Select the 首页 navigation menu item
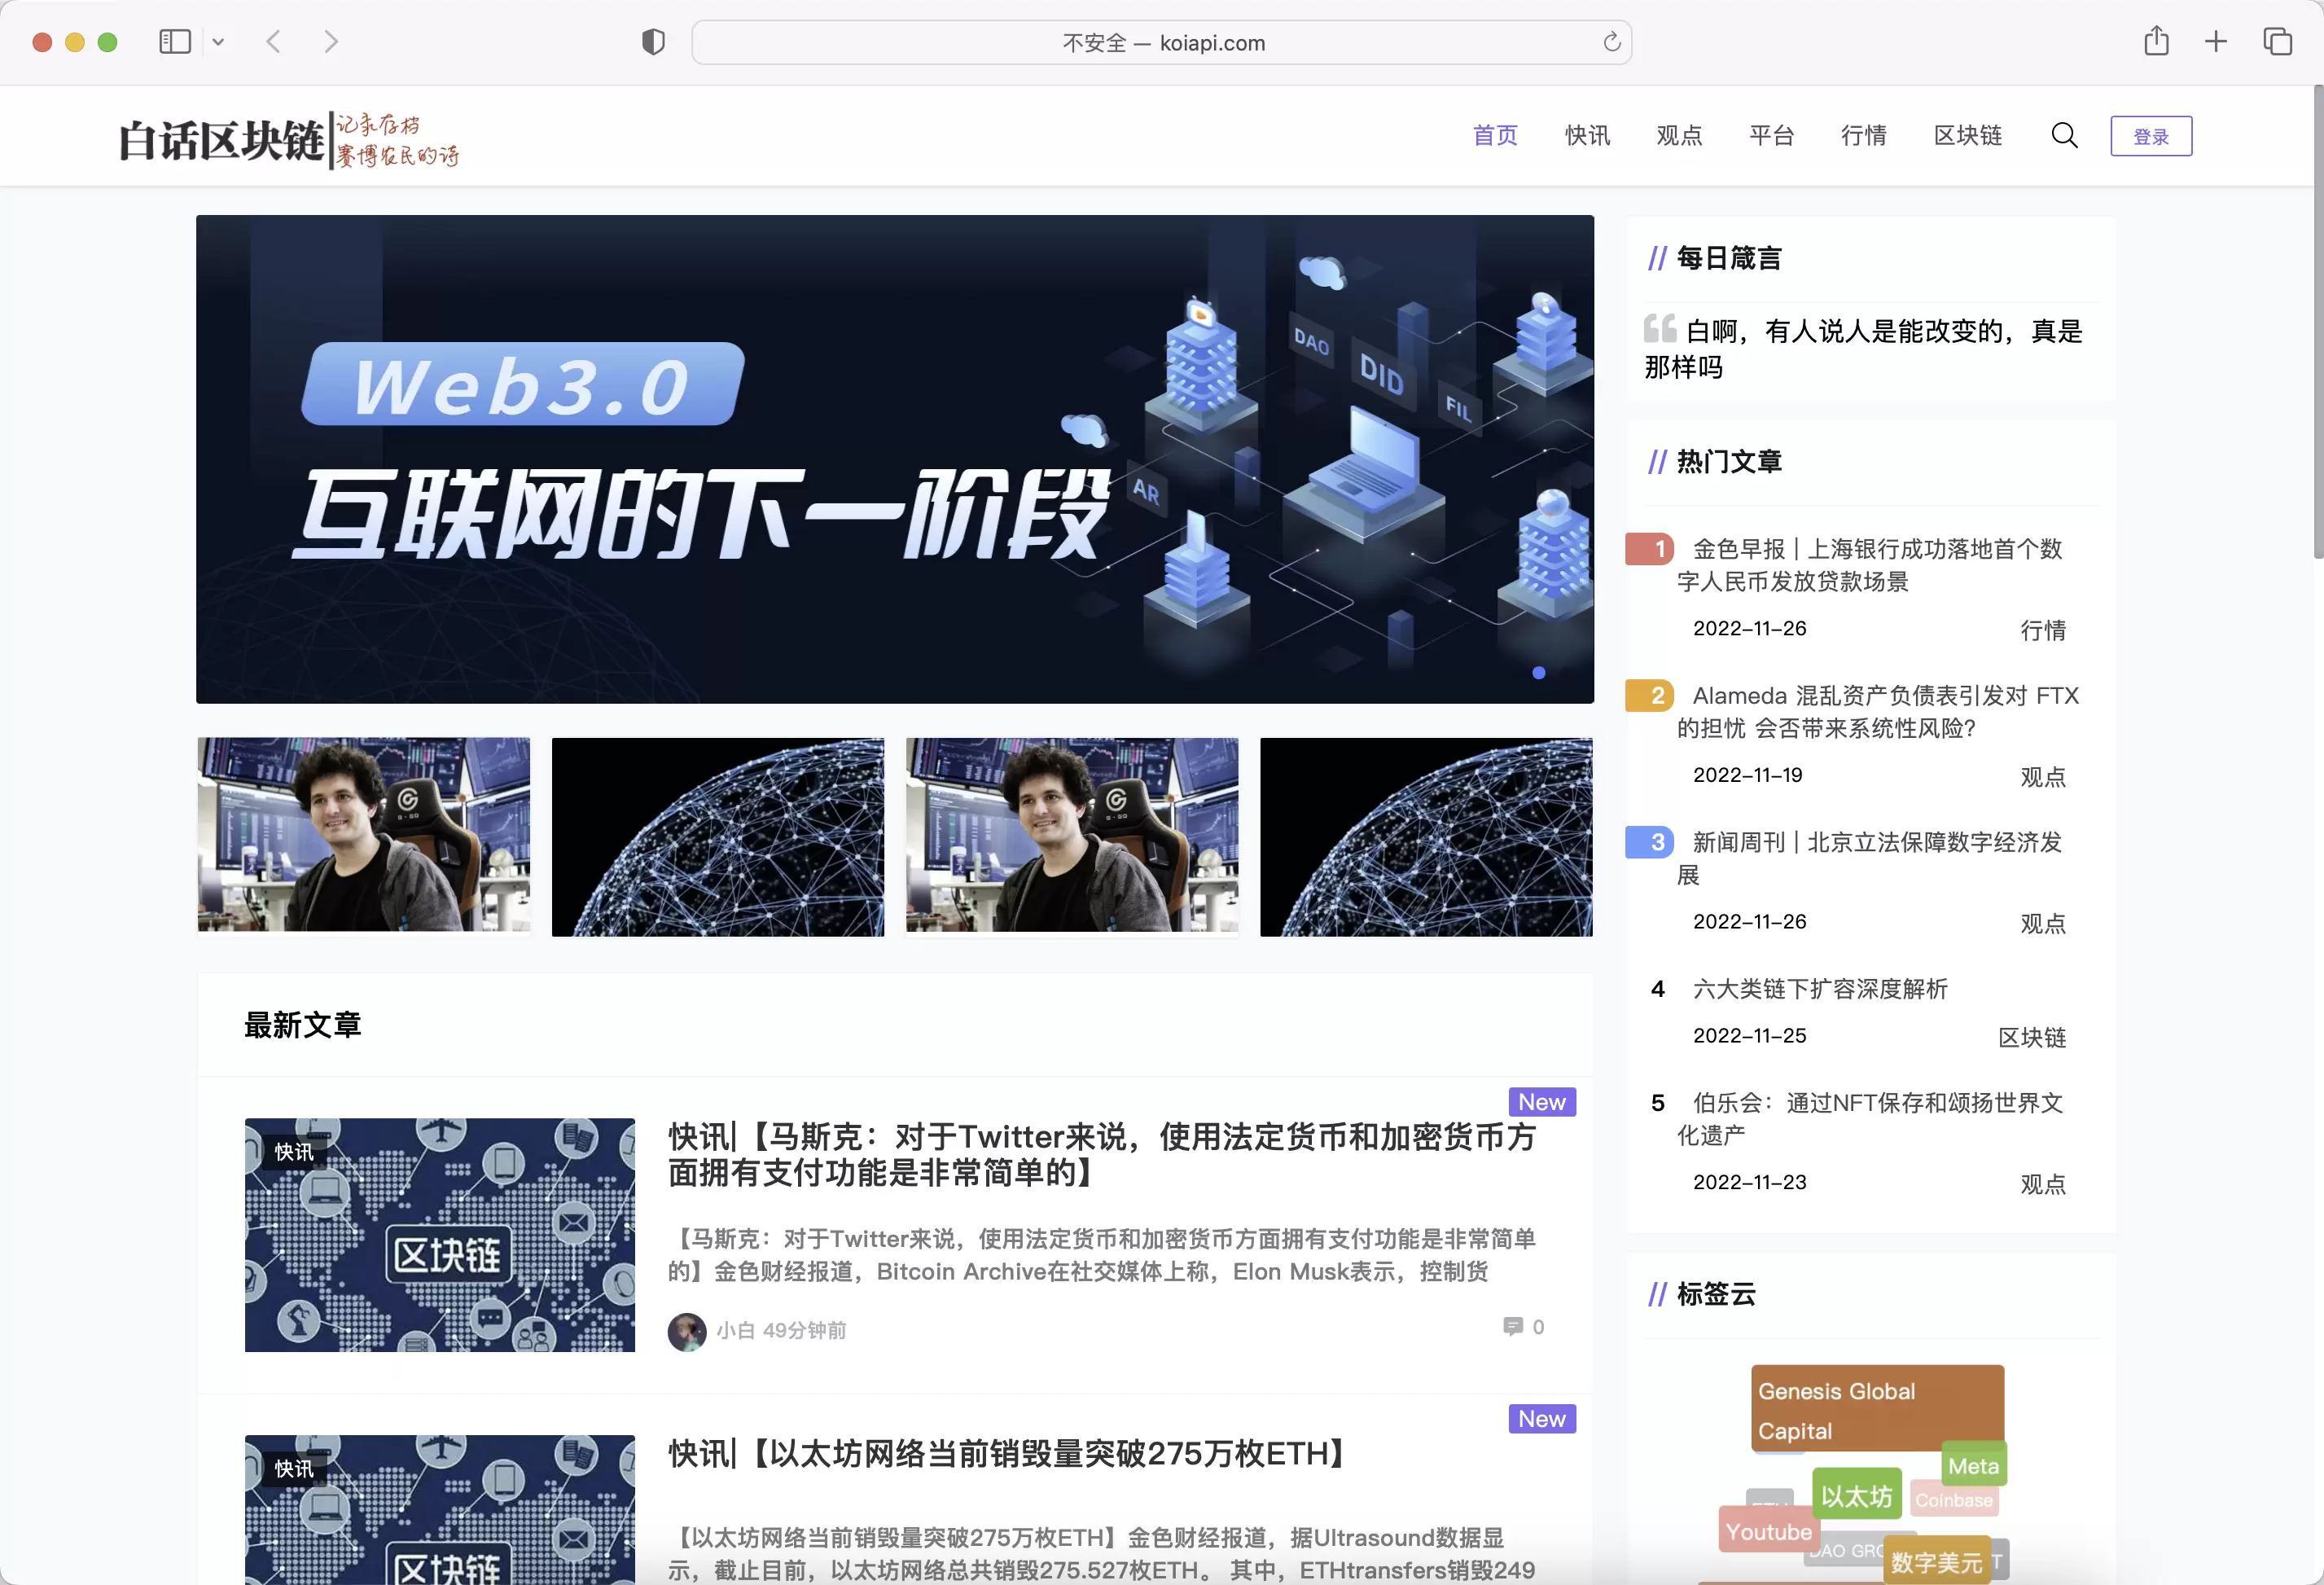This screenshot has width=2324, height=1585. coord(1495,135)
